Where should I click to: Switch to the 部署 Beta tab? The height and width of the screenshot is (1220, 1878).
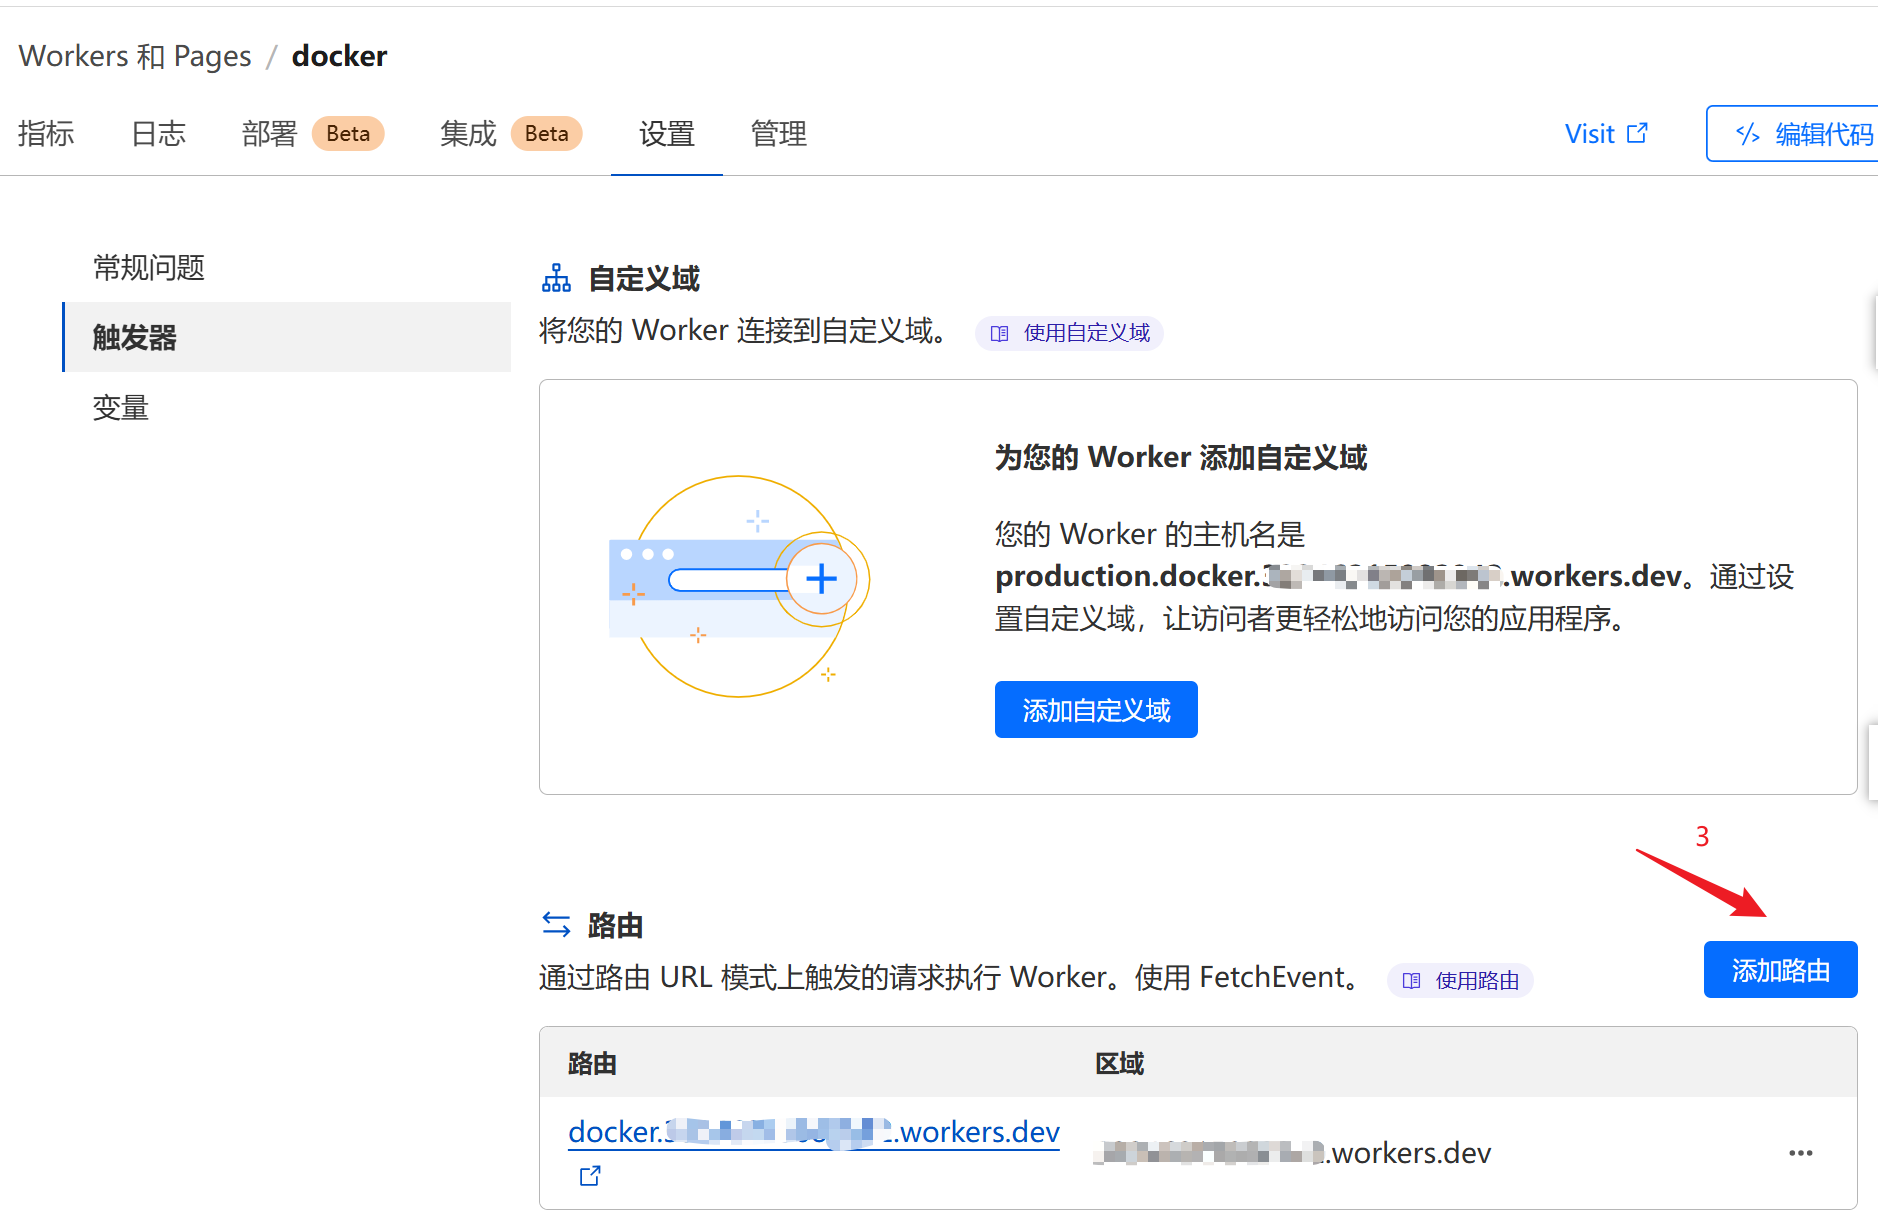(266, 133)
